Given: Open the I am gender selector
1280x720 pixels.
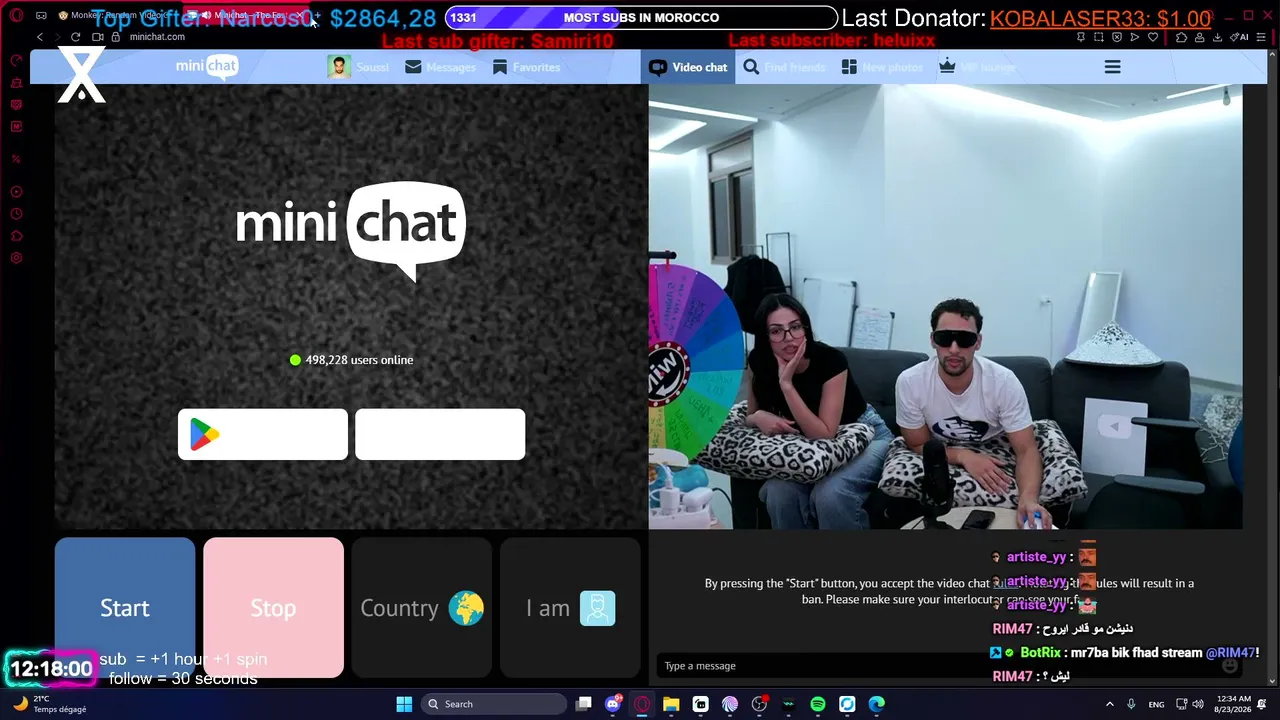Looking at the screenshot, I should 570,608.
